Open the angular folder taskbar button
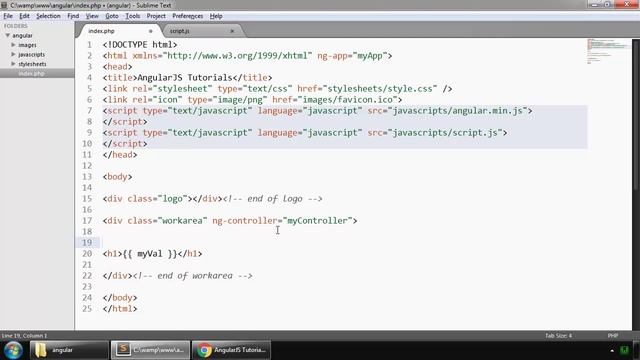Image resolution: width=640 pixels, height=360 pixels. click(69, 350)
